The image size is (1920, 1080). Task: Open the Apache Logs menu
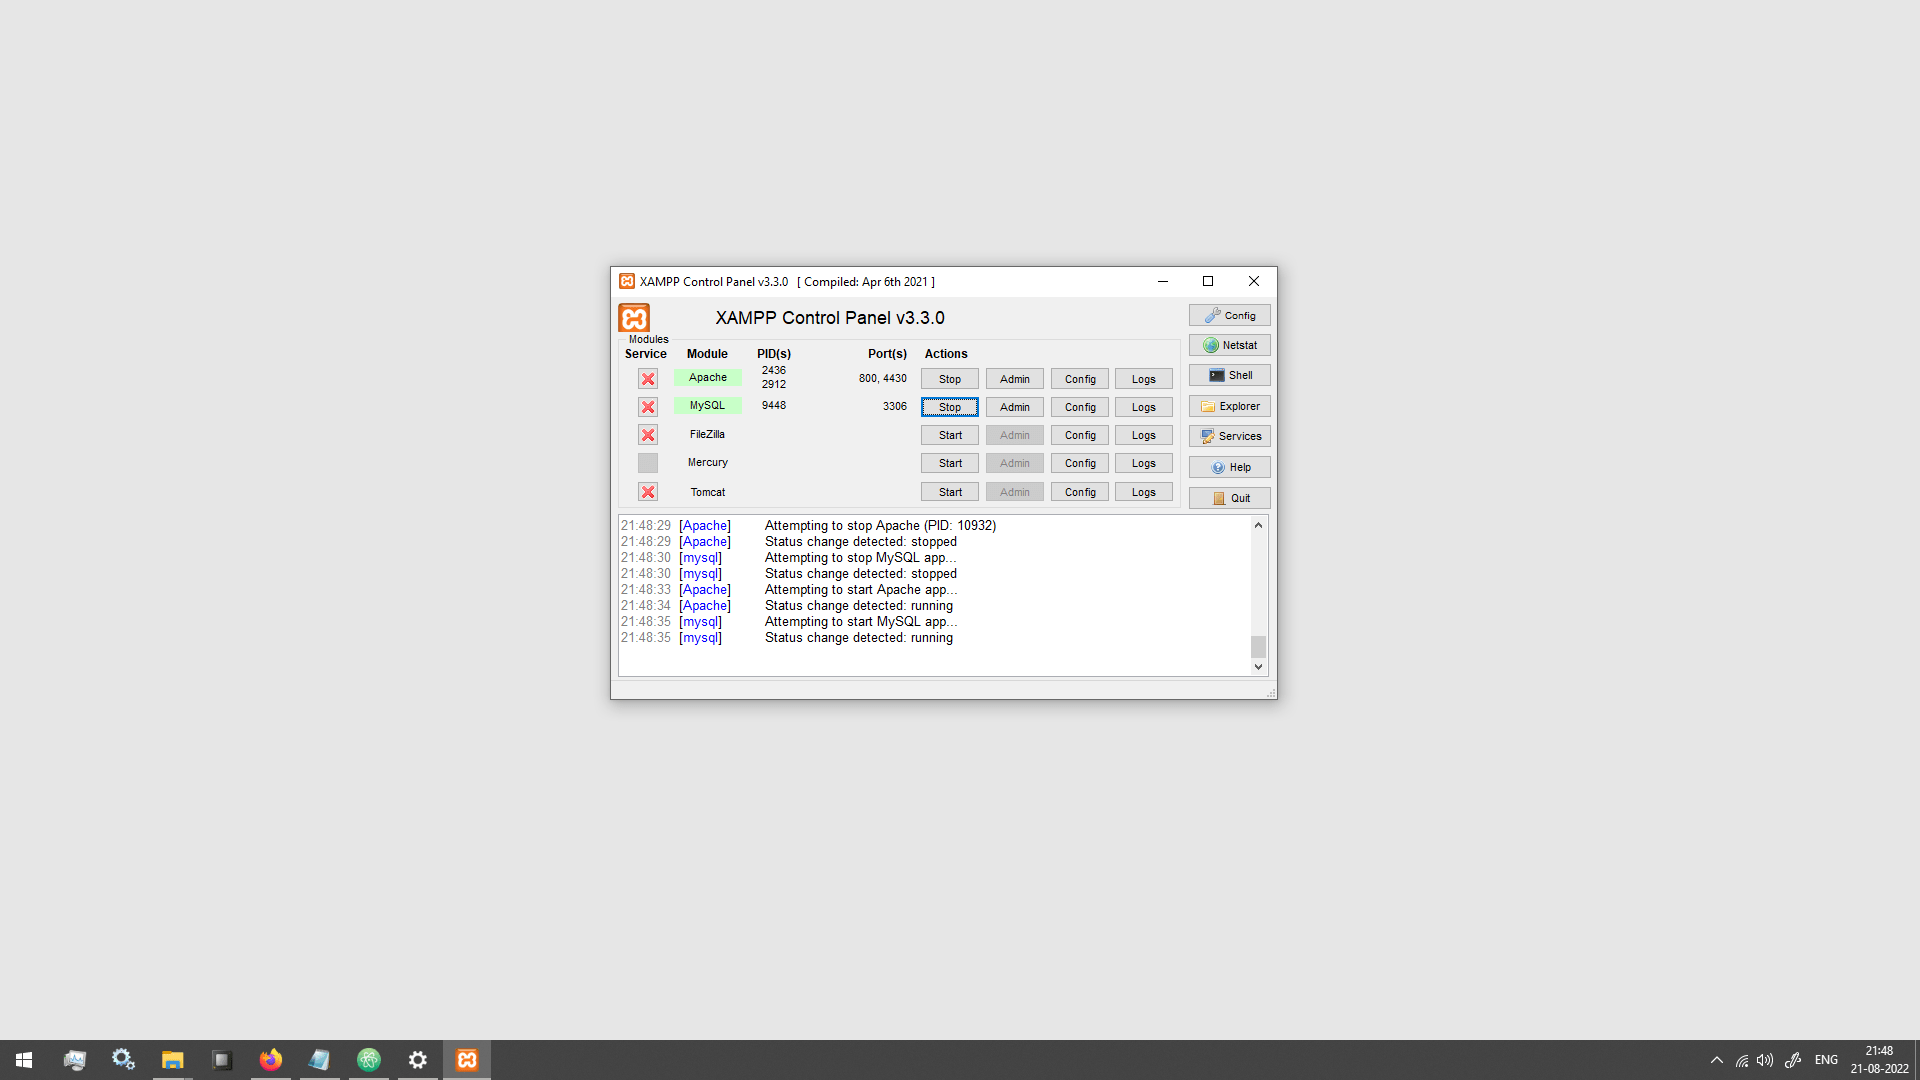[1143, 379]
